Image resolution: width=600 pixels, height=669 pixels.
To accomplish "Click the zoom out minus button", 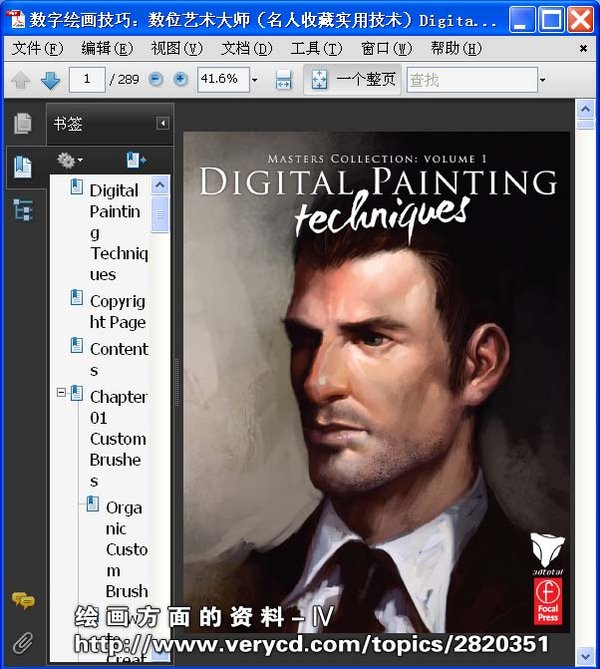I will pyautogui.click(x=156, y=79).
